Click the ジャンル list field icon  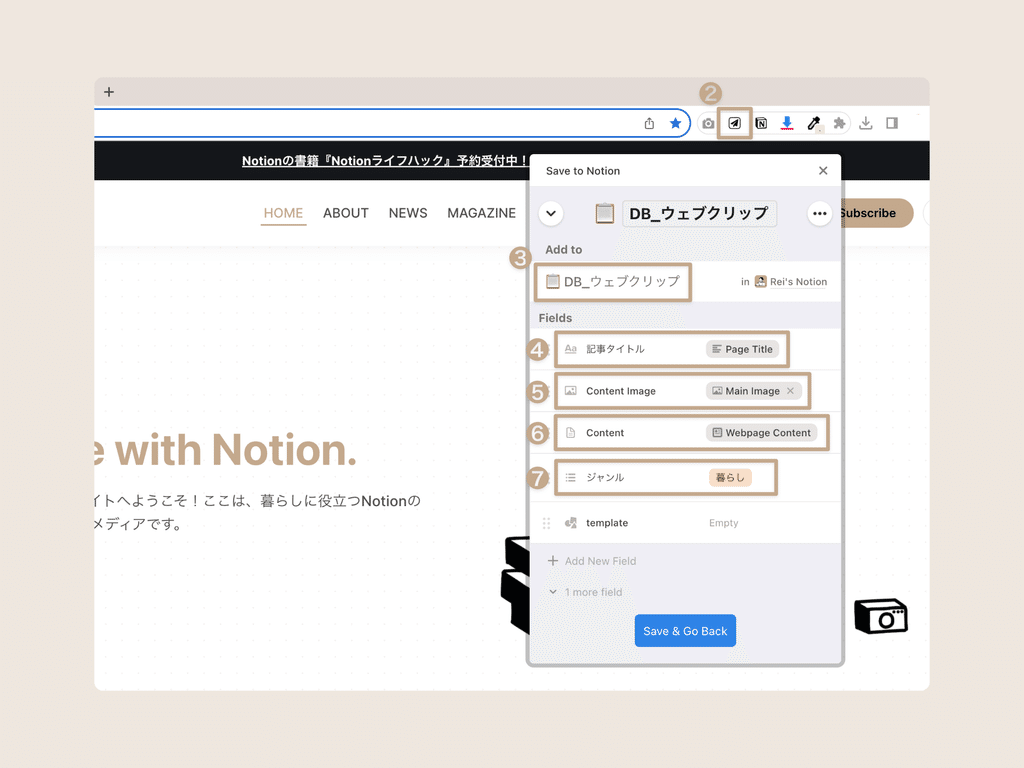[x=570, y=477]
